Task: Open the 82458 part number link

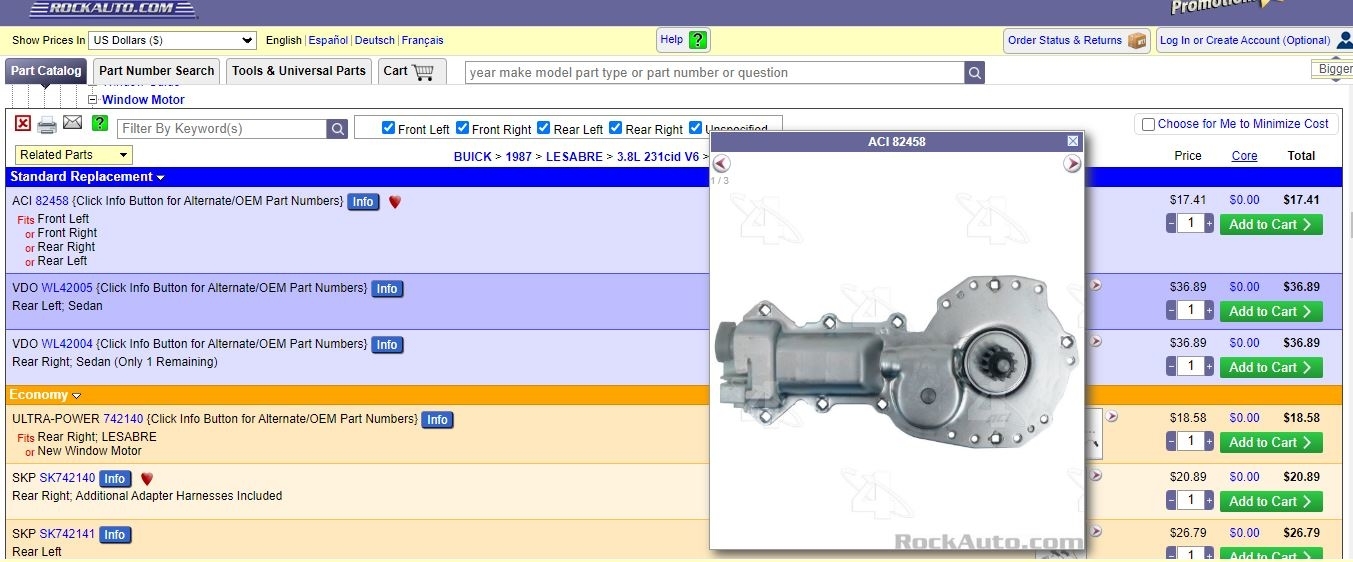Action: pos(52,201)
